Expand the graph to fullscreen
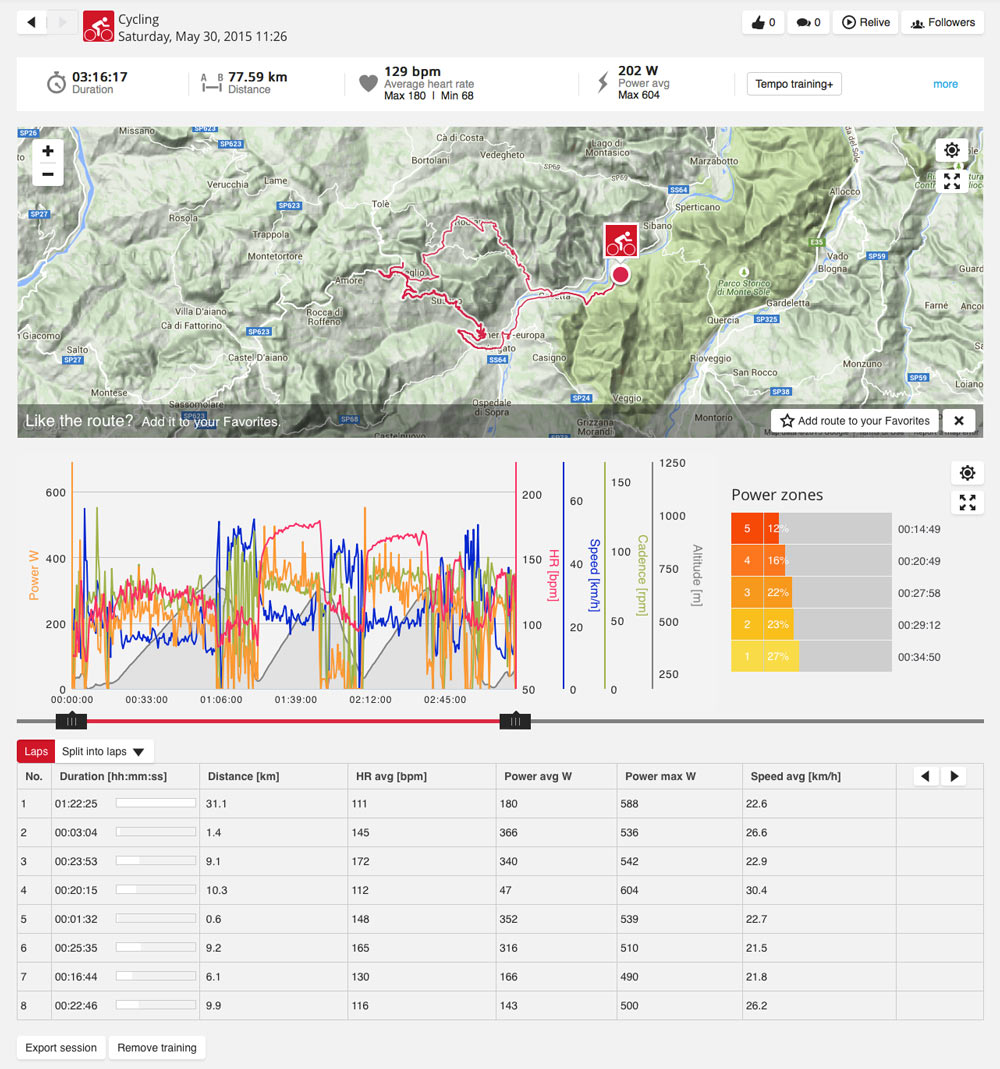This screenshot has height=1069, width=1000. [967, 502]
